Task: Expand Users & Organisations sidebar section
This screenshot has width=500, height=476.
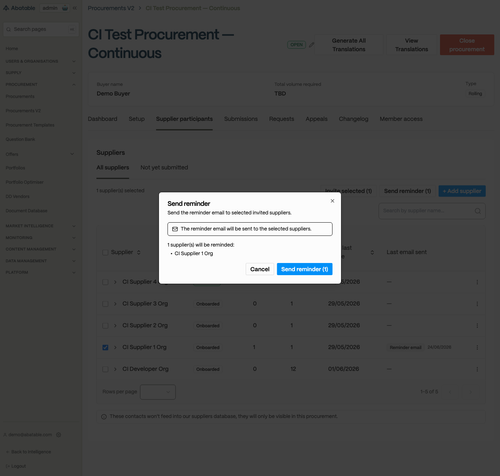Action: tap(40, 61)
